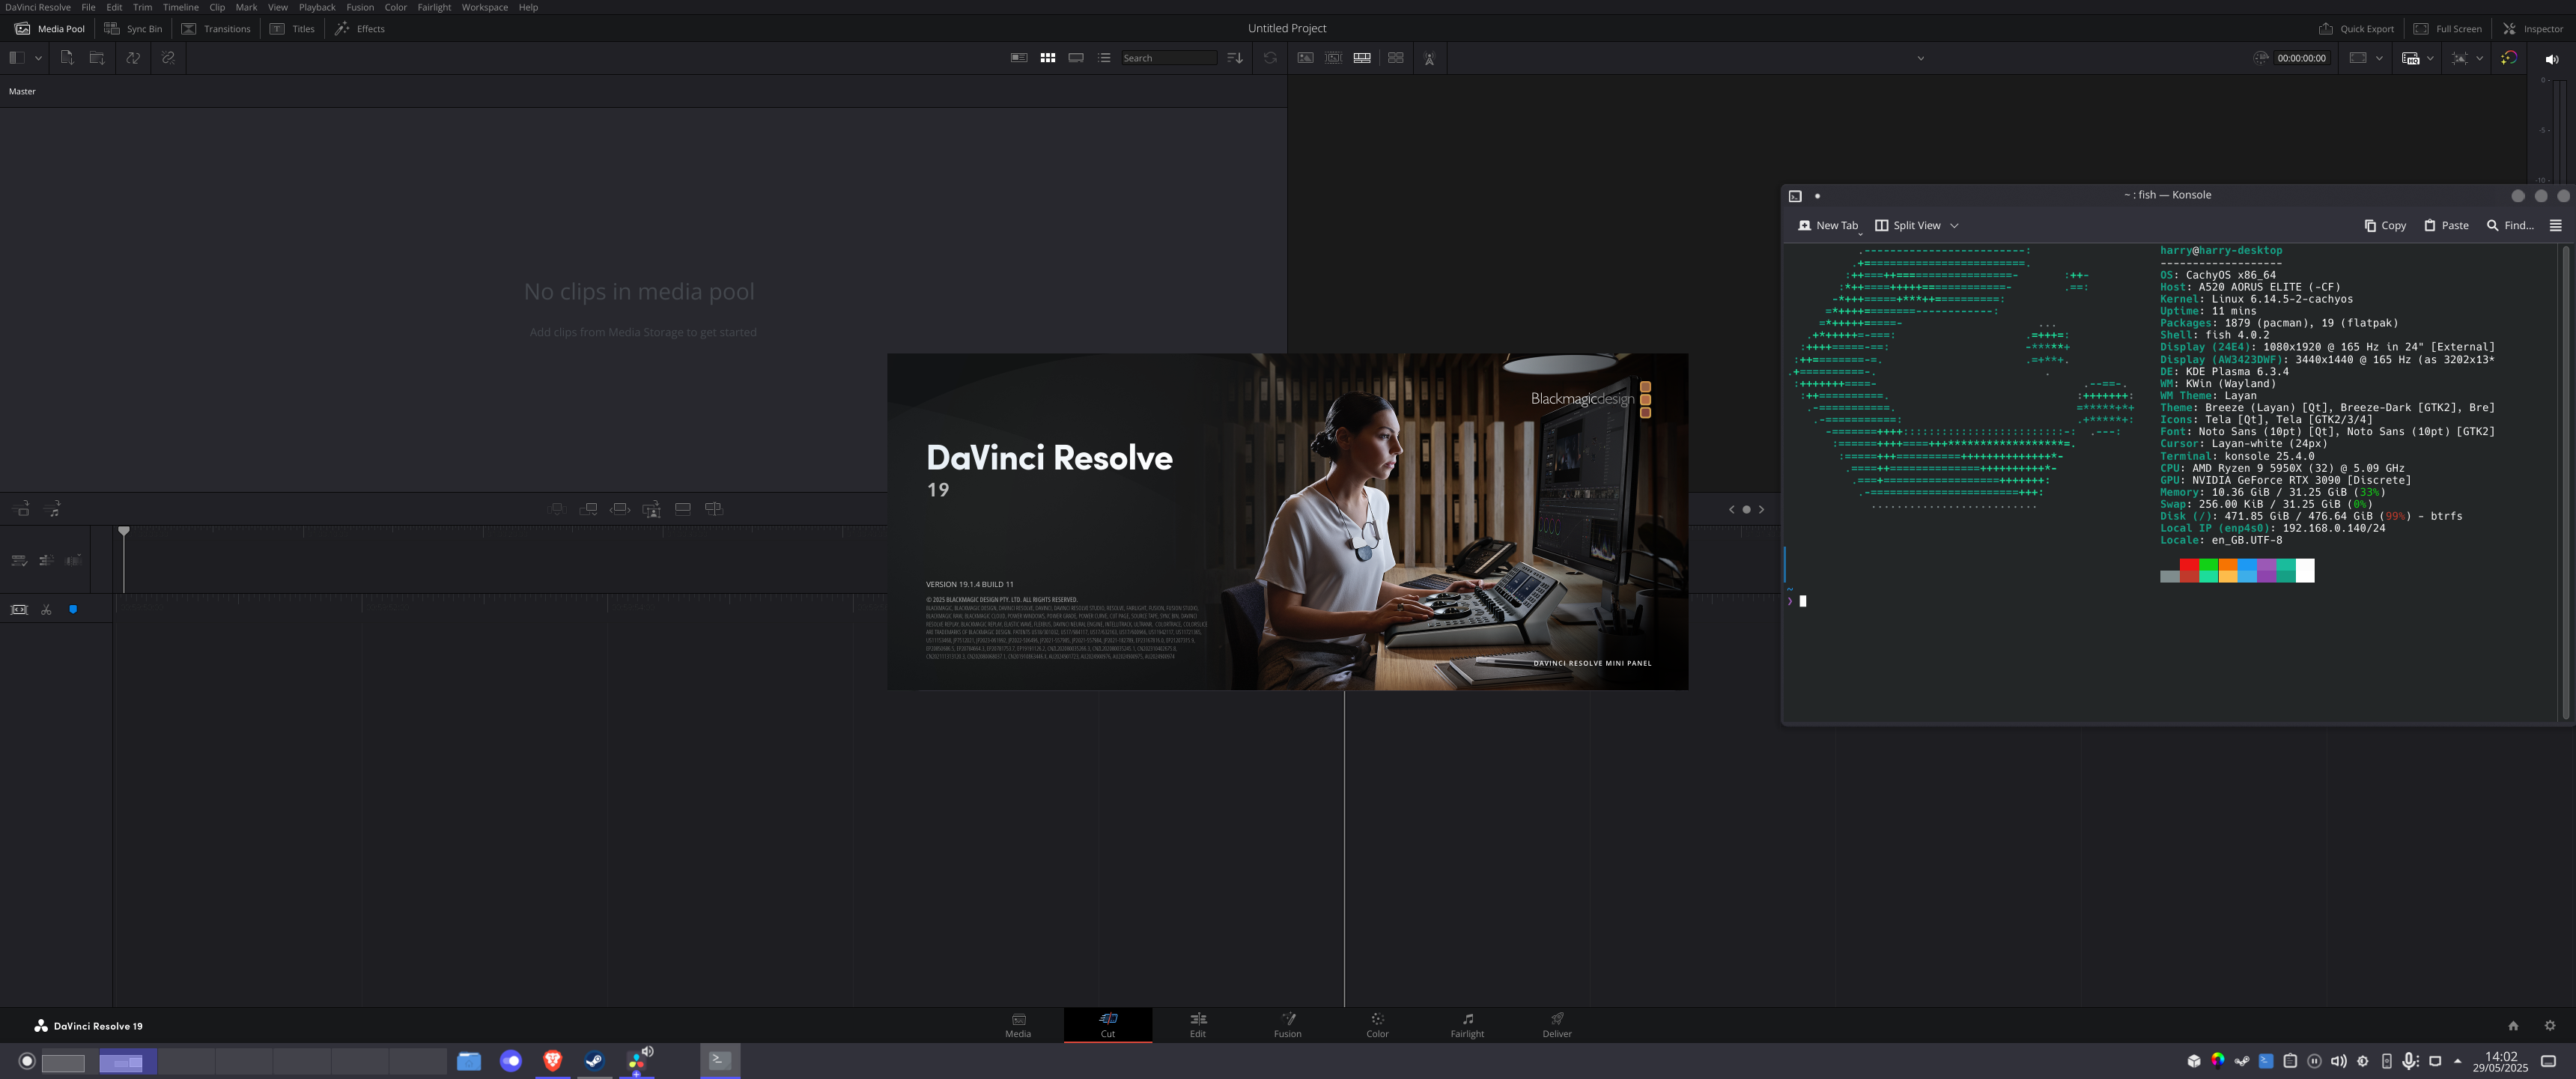
Task: Click Paste in Konsole toolbar
Action: (2446, 226)
